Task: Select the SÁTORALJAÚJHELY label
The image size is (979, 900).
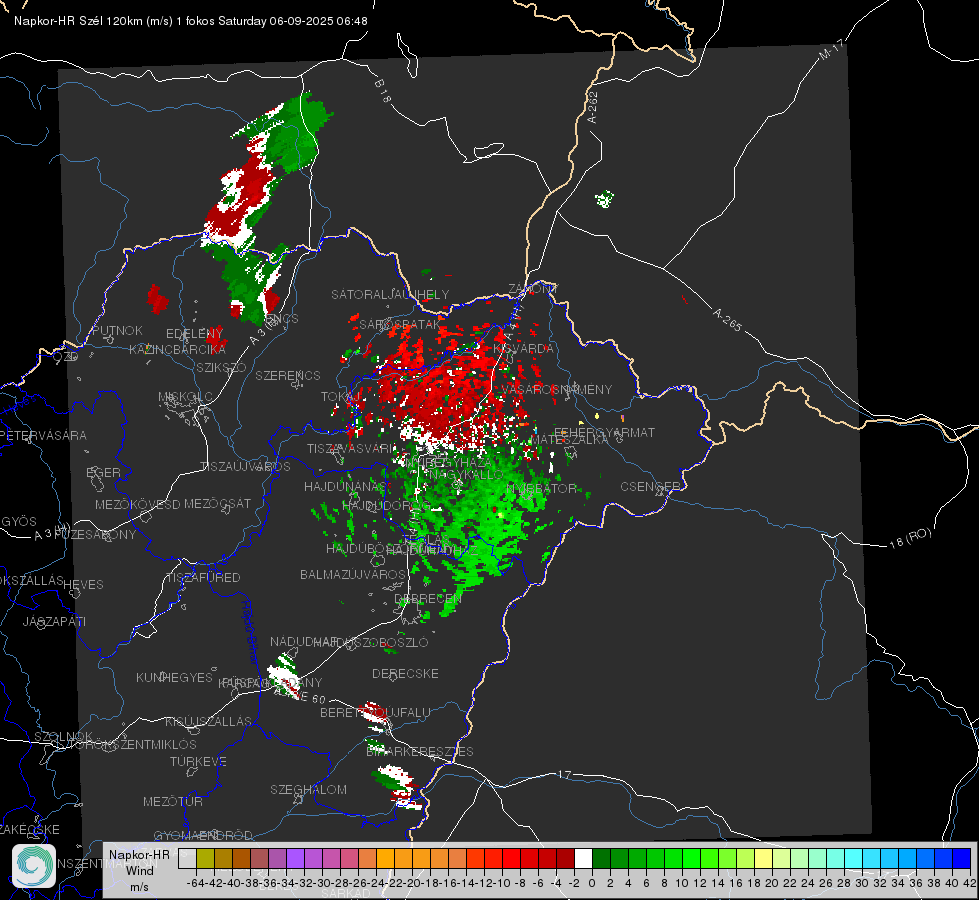Action: coord(390,294)
